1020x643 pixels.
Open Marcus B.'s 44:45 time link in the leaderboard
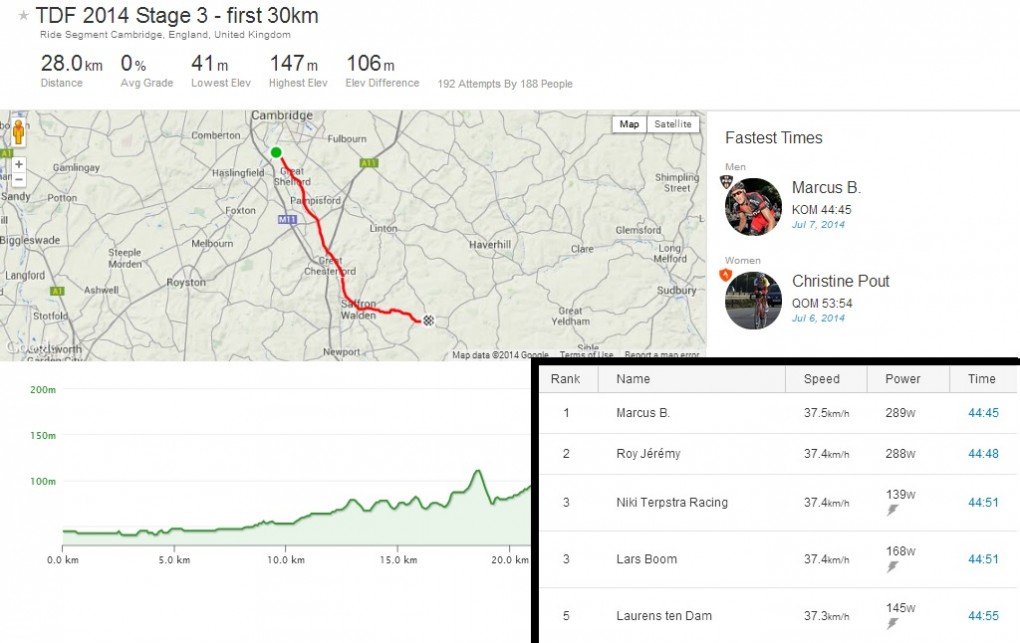click(982, 413)
